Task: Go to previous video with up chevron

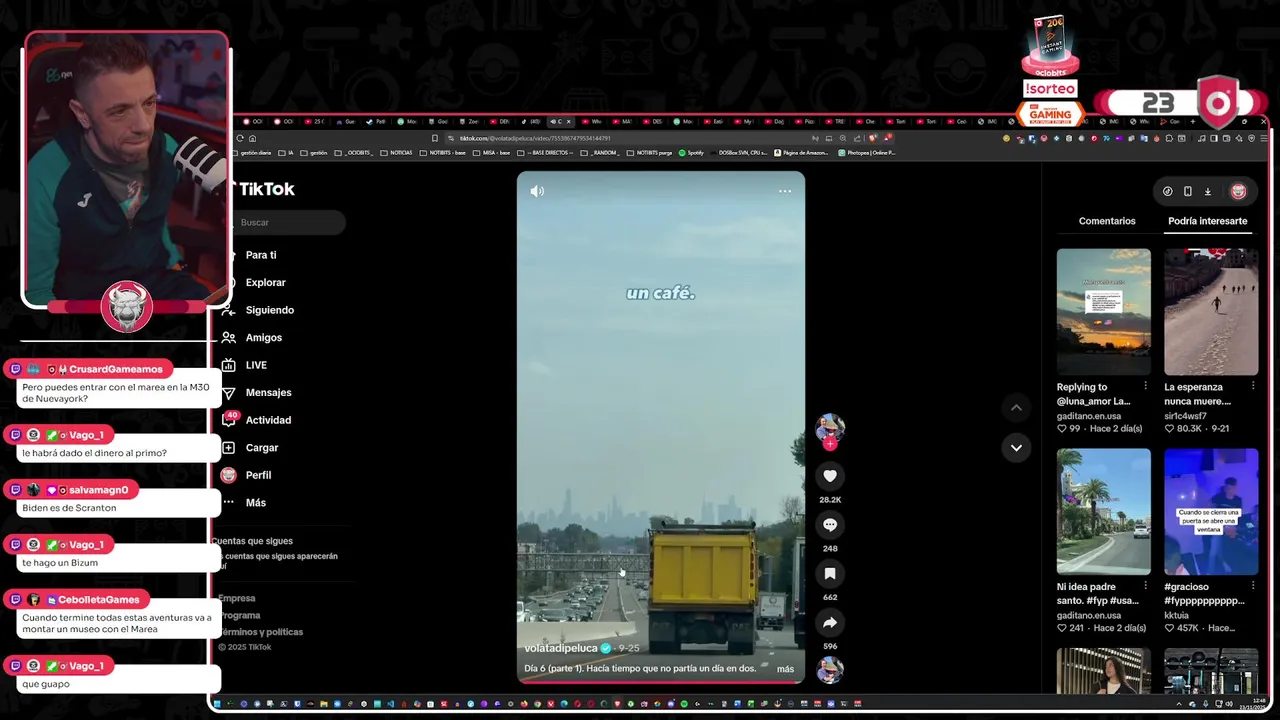Action: coord(1016,407)
